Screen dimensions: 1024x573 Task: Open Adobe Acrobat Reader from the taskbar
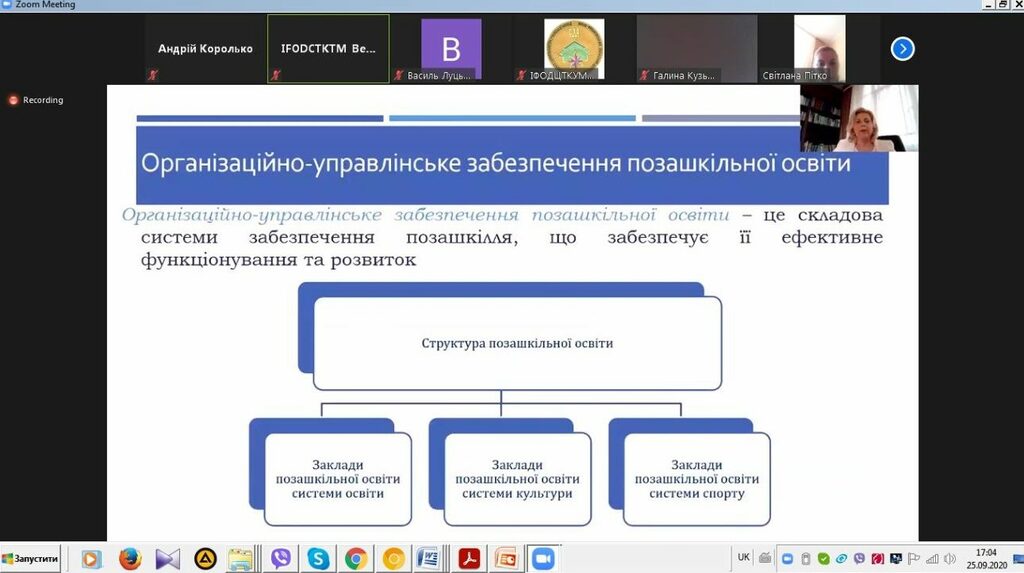[x=469, y=559]
